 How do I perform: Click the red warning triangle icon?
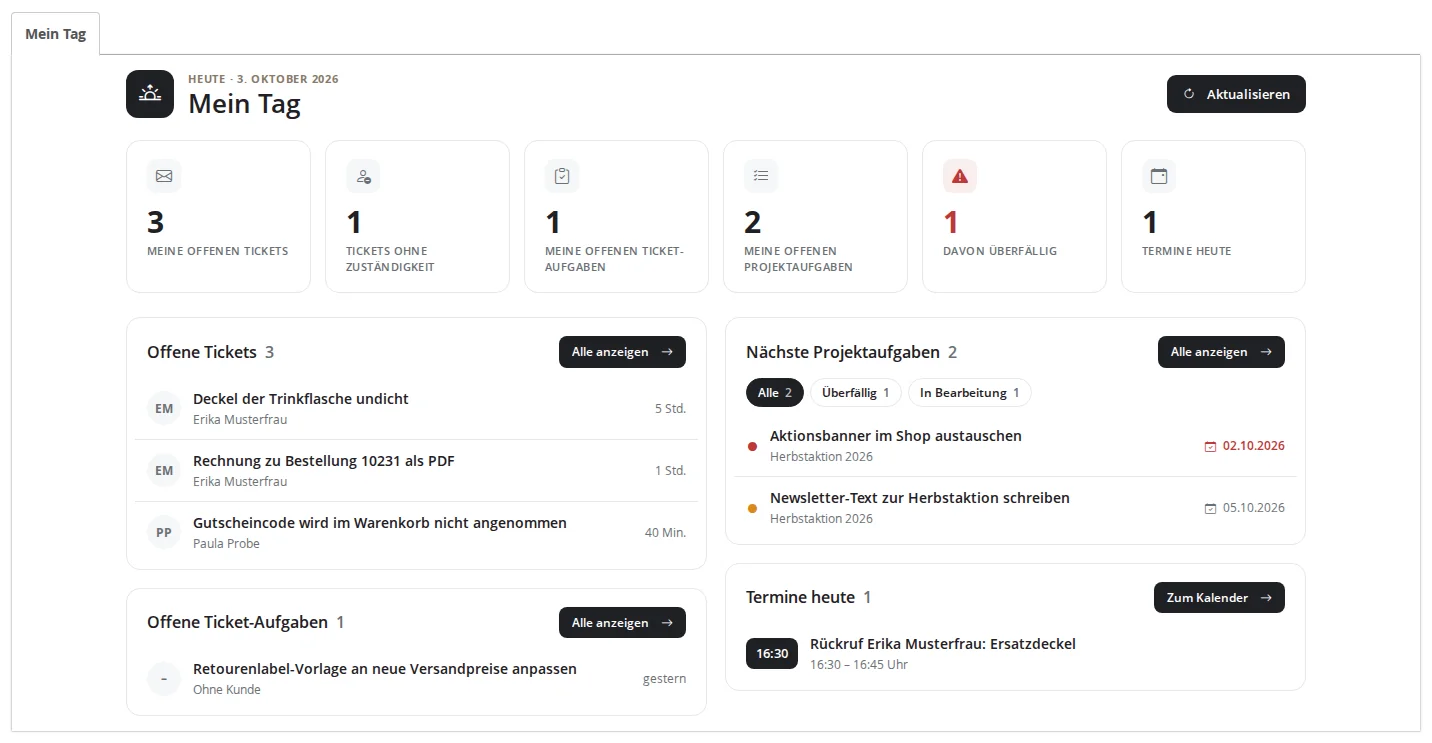click(x=960, y=176)
